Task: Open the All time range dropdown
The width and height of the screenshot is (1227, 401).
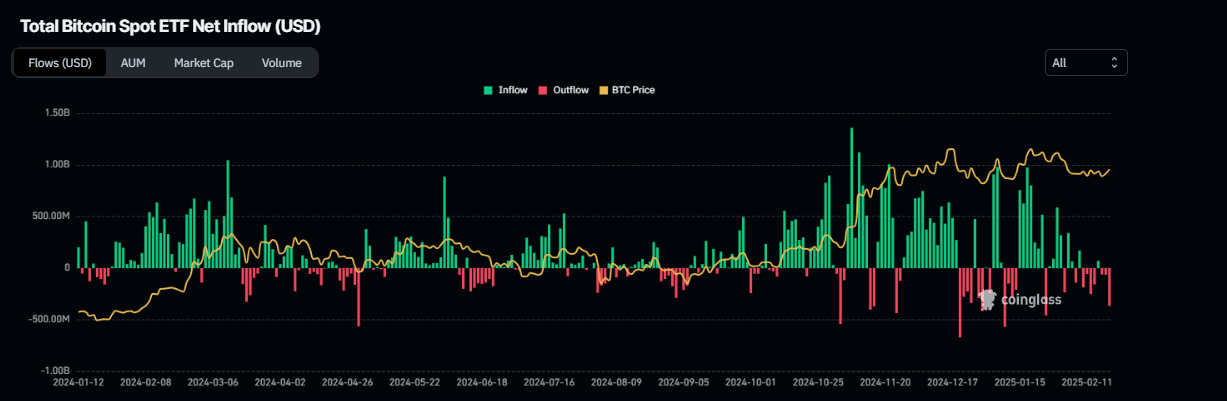Action: click(x=1085, y=63)
